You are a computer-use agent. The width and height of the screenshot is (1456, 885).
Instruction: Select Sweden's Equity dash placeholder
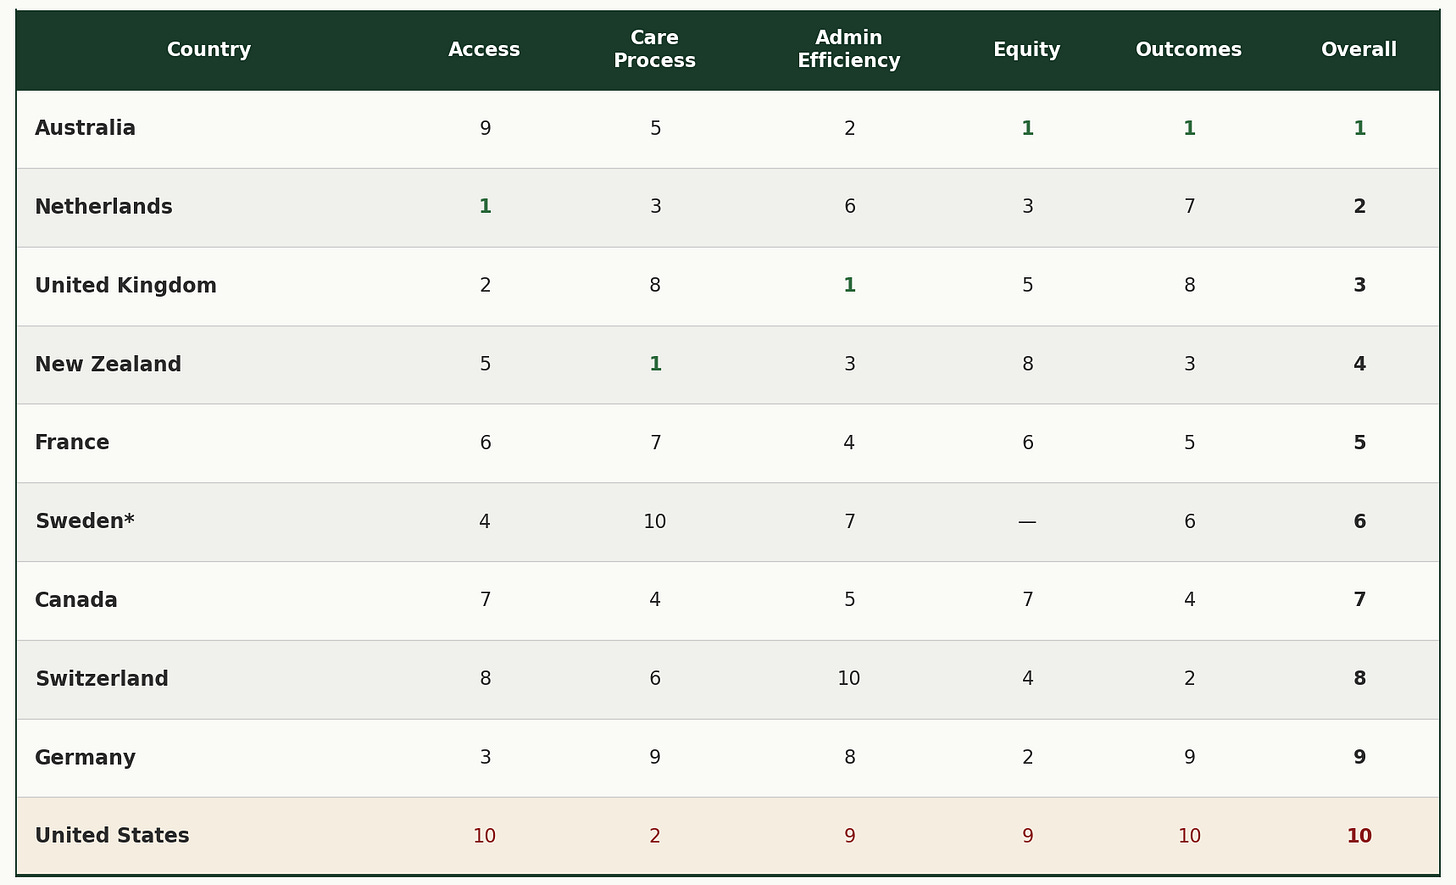[x=1027, y=522]
